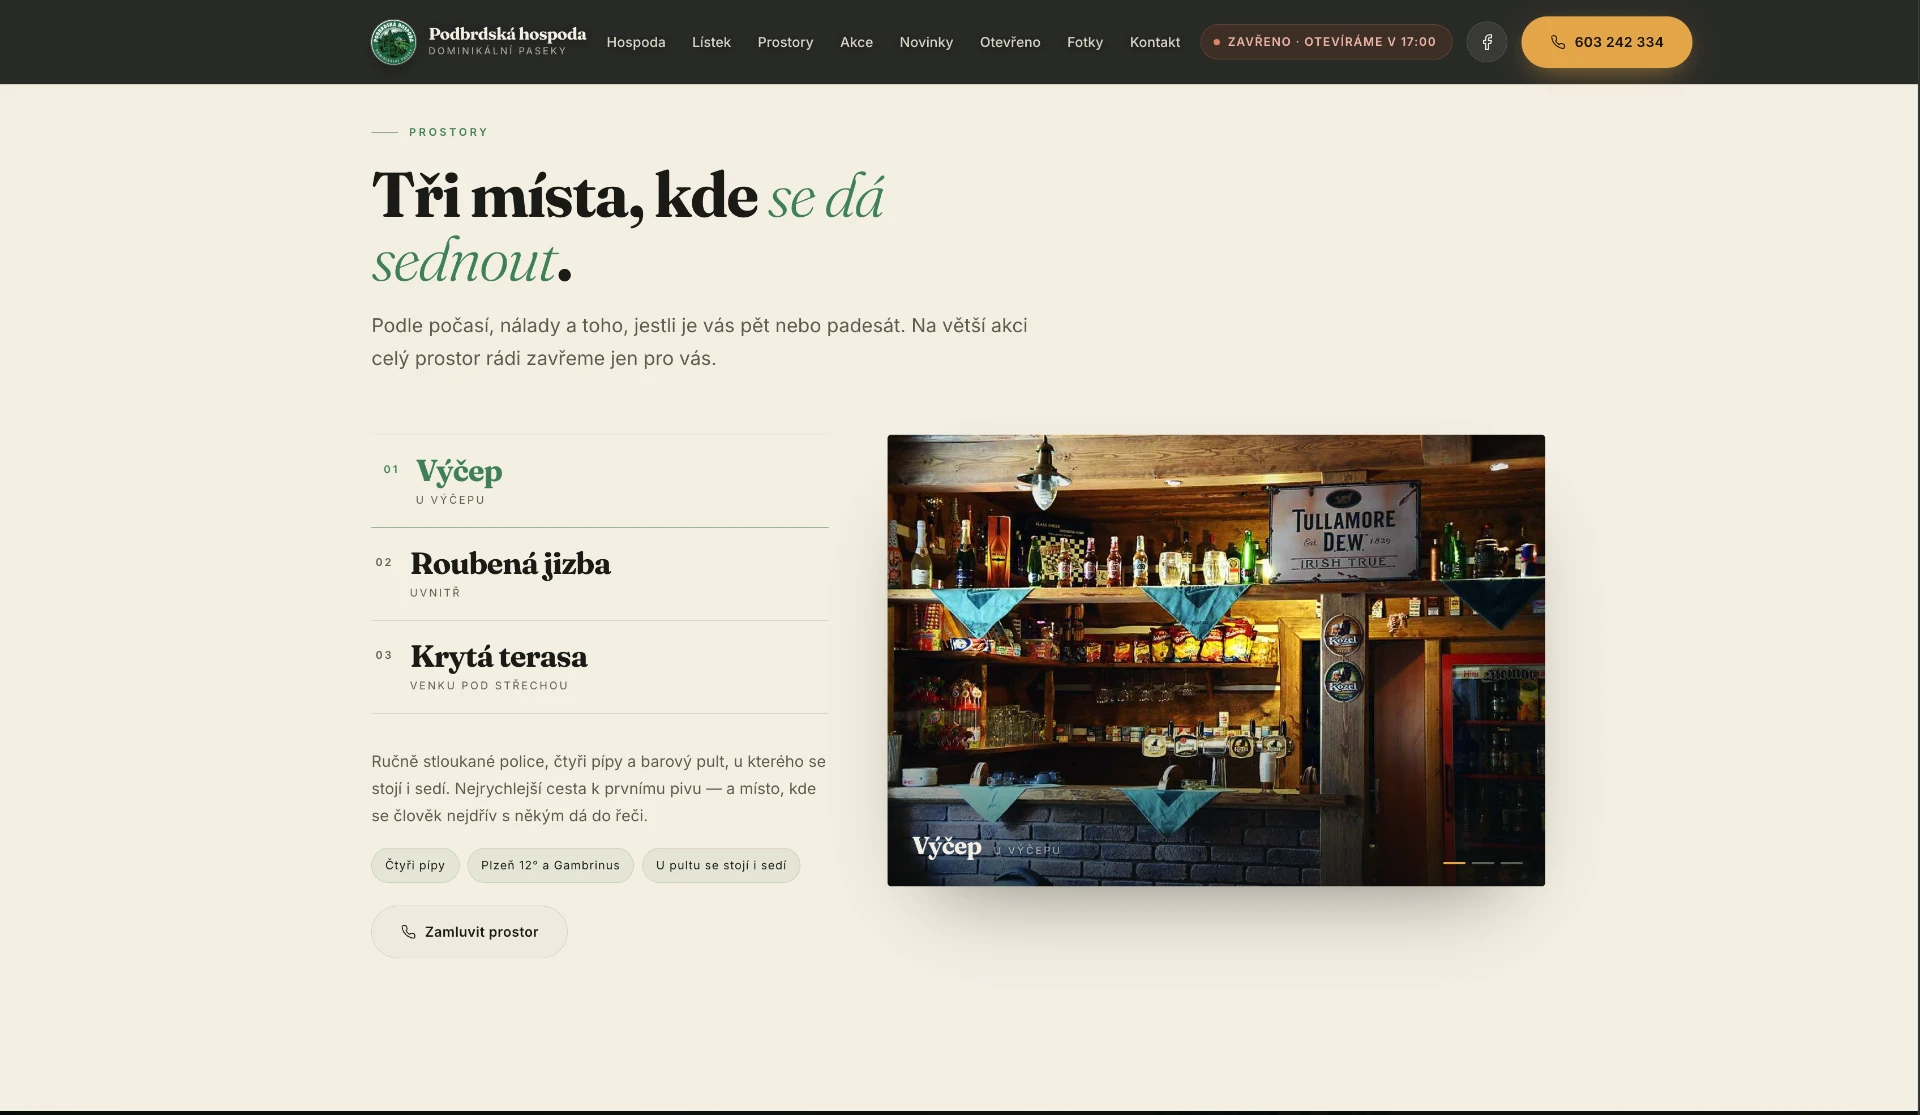Image resolution: width=1920 pixels, height=1115 pixels.
Task: Open the Facebook icon in header
Action: coord(1487,42)
